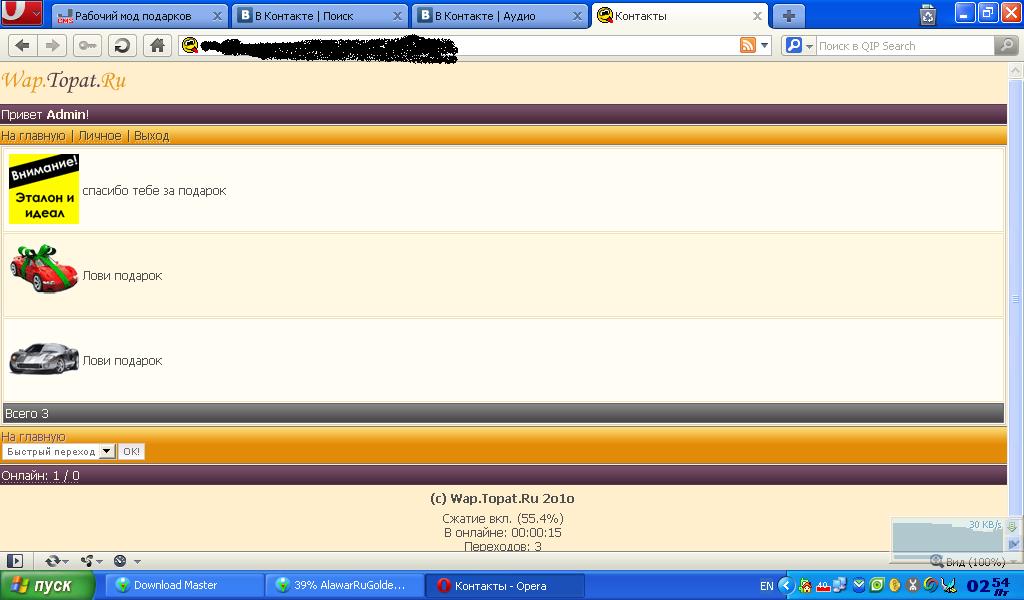Click the 'OK!' button
Image resolution: width=1024 pixels, height=600 pixels.
tap(131, 451)
